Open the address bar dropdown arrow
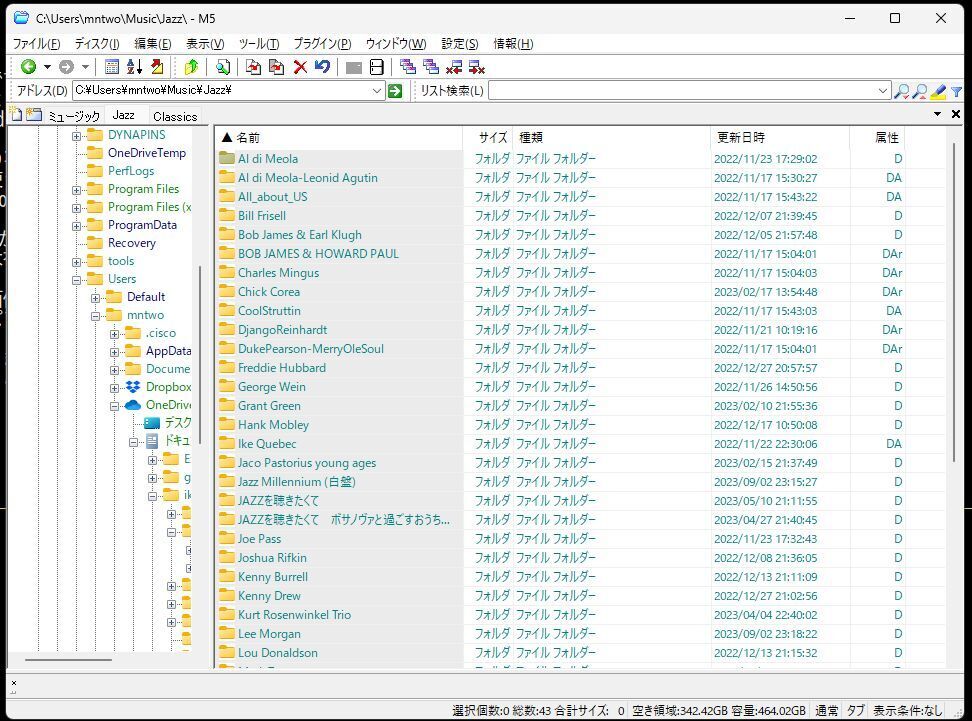Screen dimensions: 972x721 click(377, 91)
